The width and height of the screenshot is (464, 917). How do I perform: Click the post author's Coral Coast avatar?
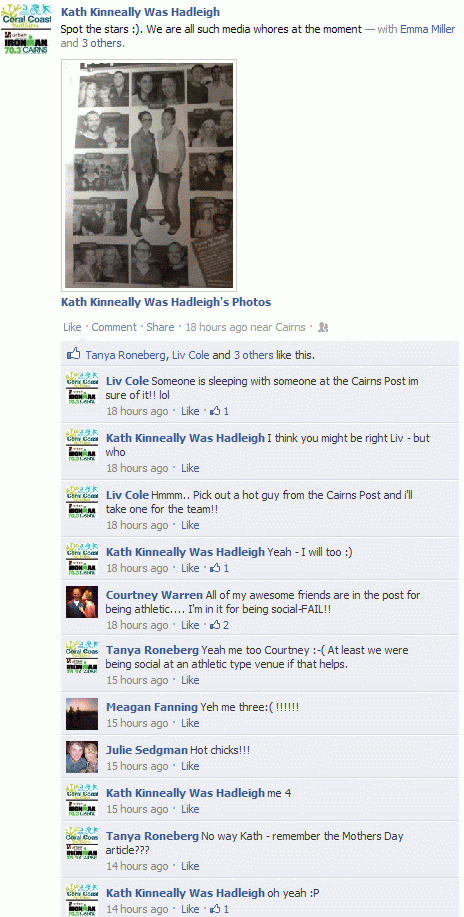(x=26, y=29)
